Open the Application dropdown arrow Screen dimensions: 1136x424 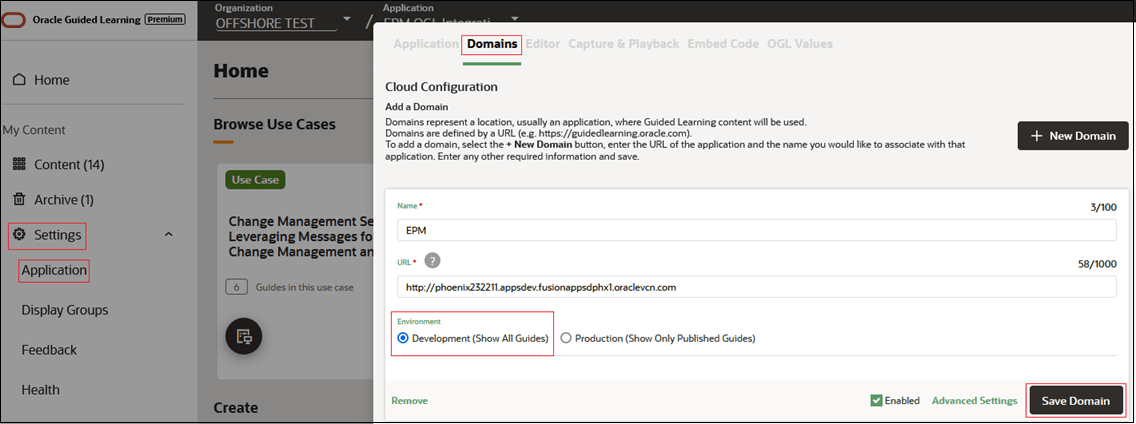click(x=515, y=18)
